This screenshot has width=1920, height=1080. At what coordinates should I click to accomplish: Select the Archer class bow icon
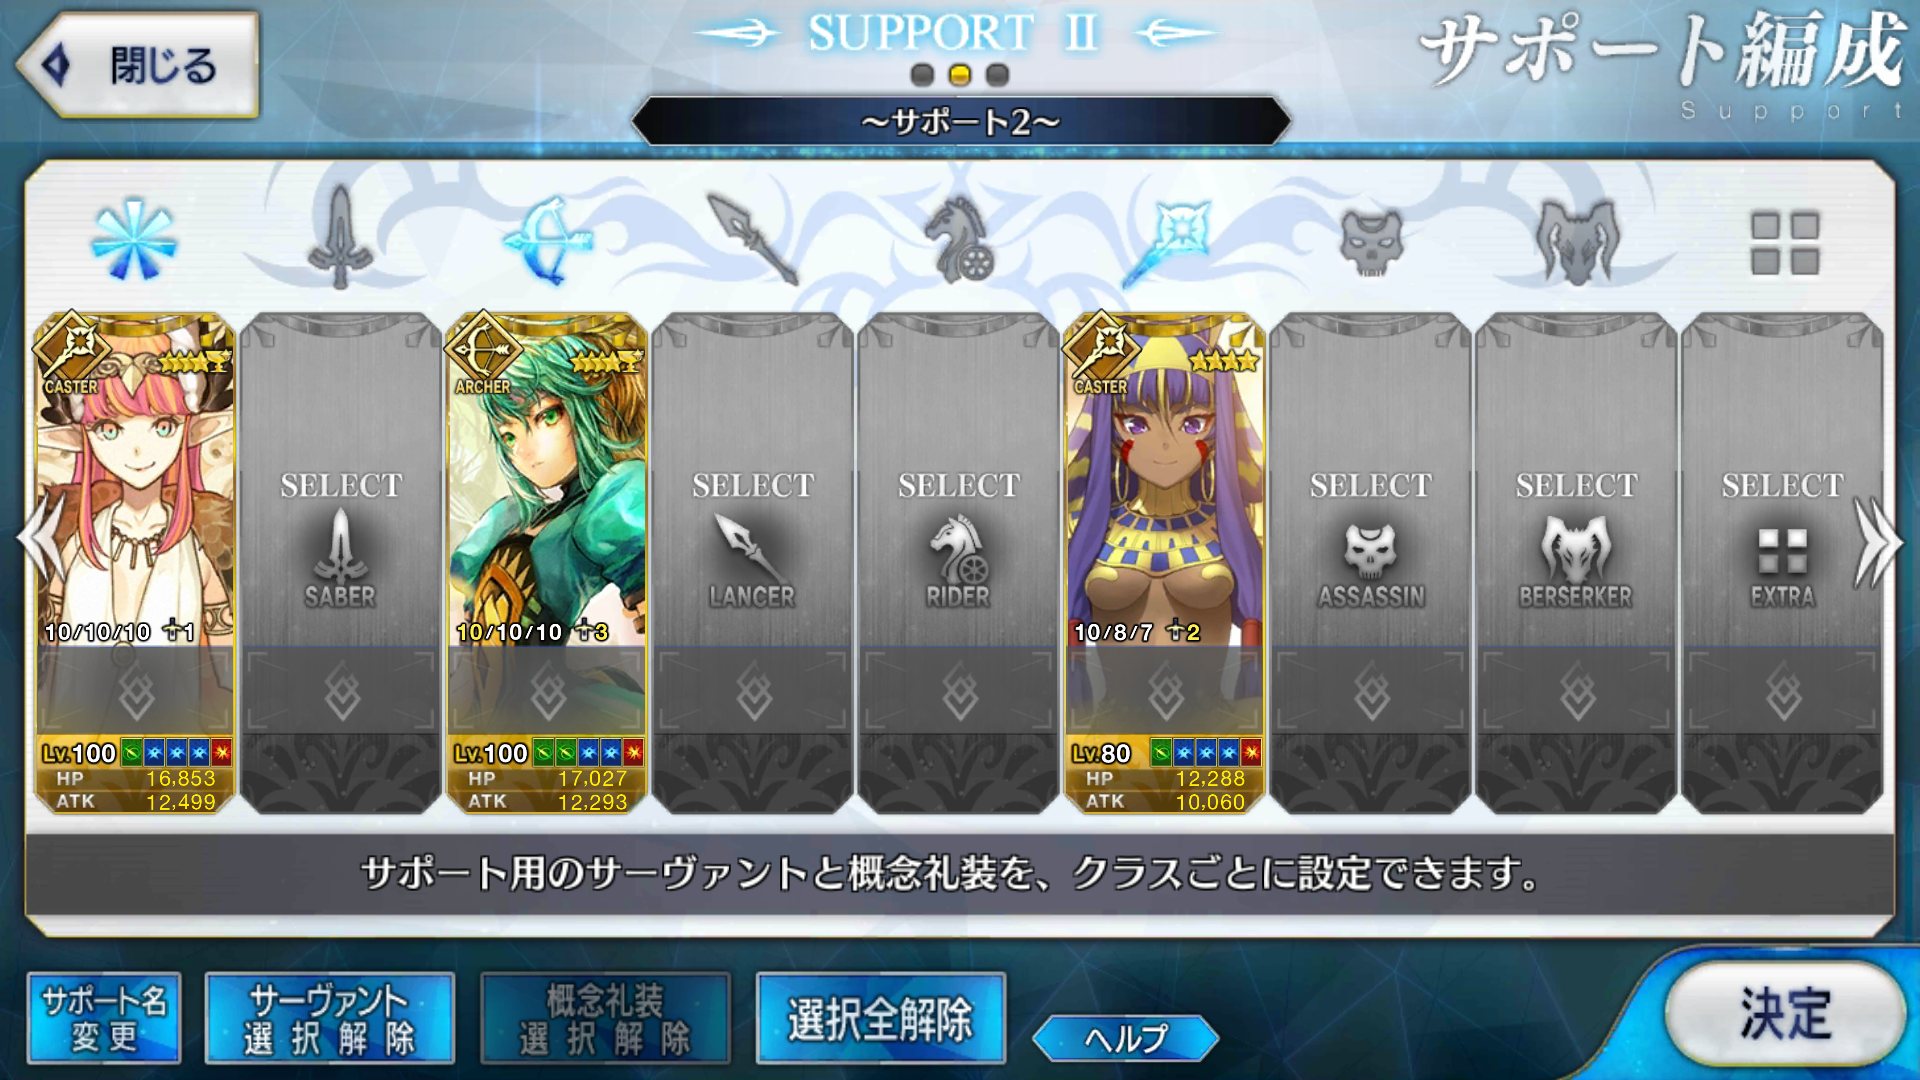548,240
